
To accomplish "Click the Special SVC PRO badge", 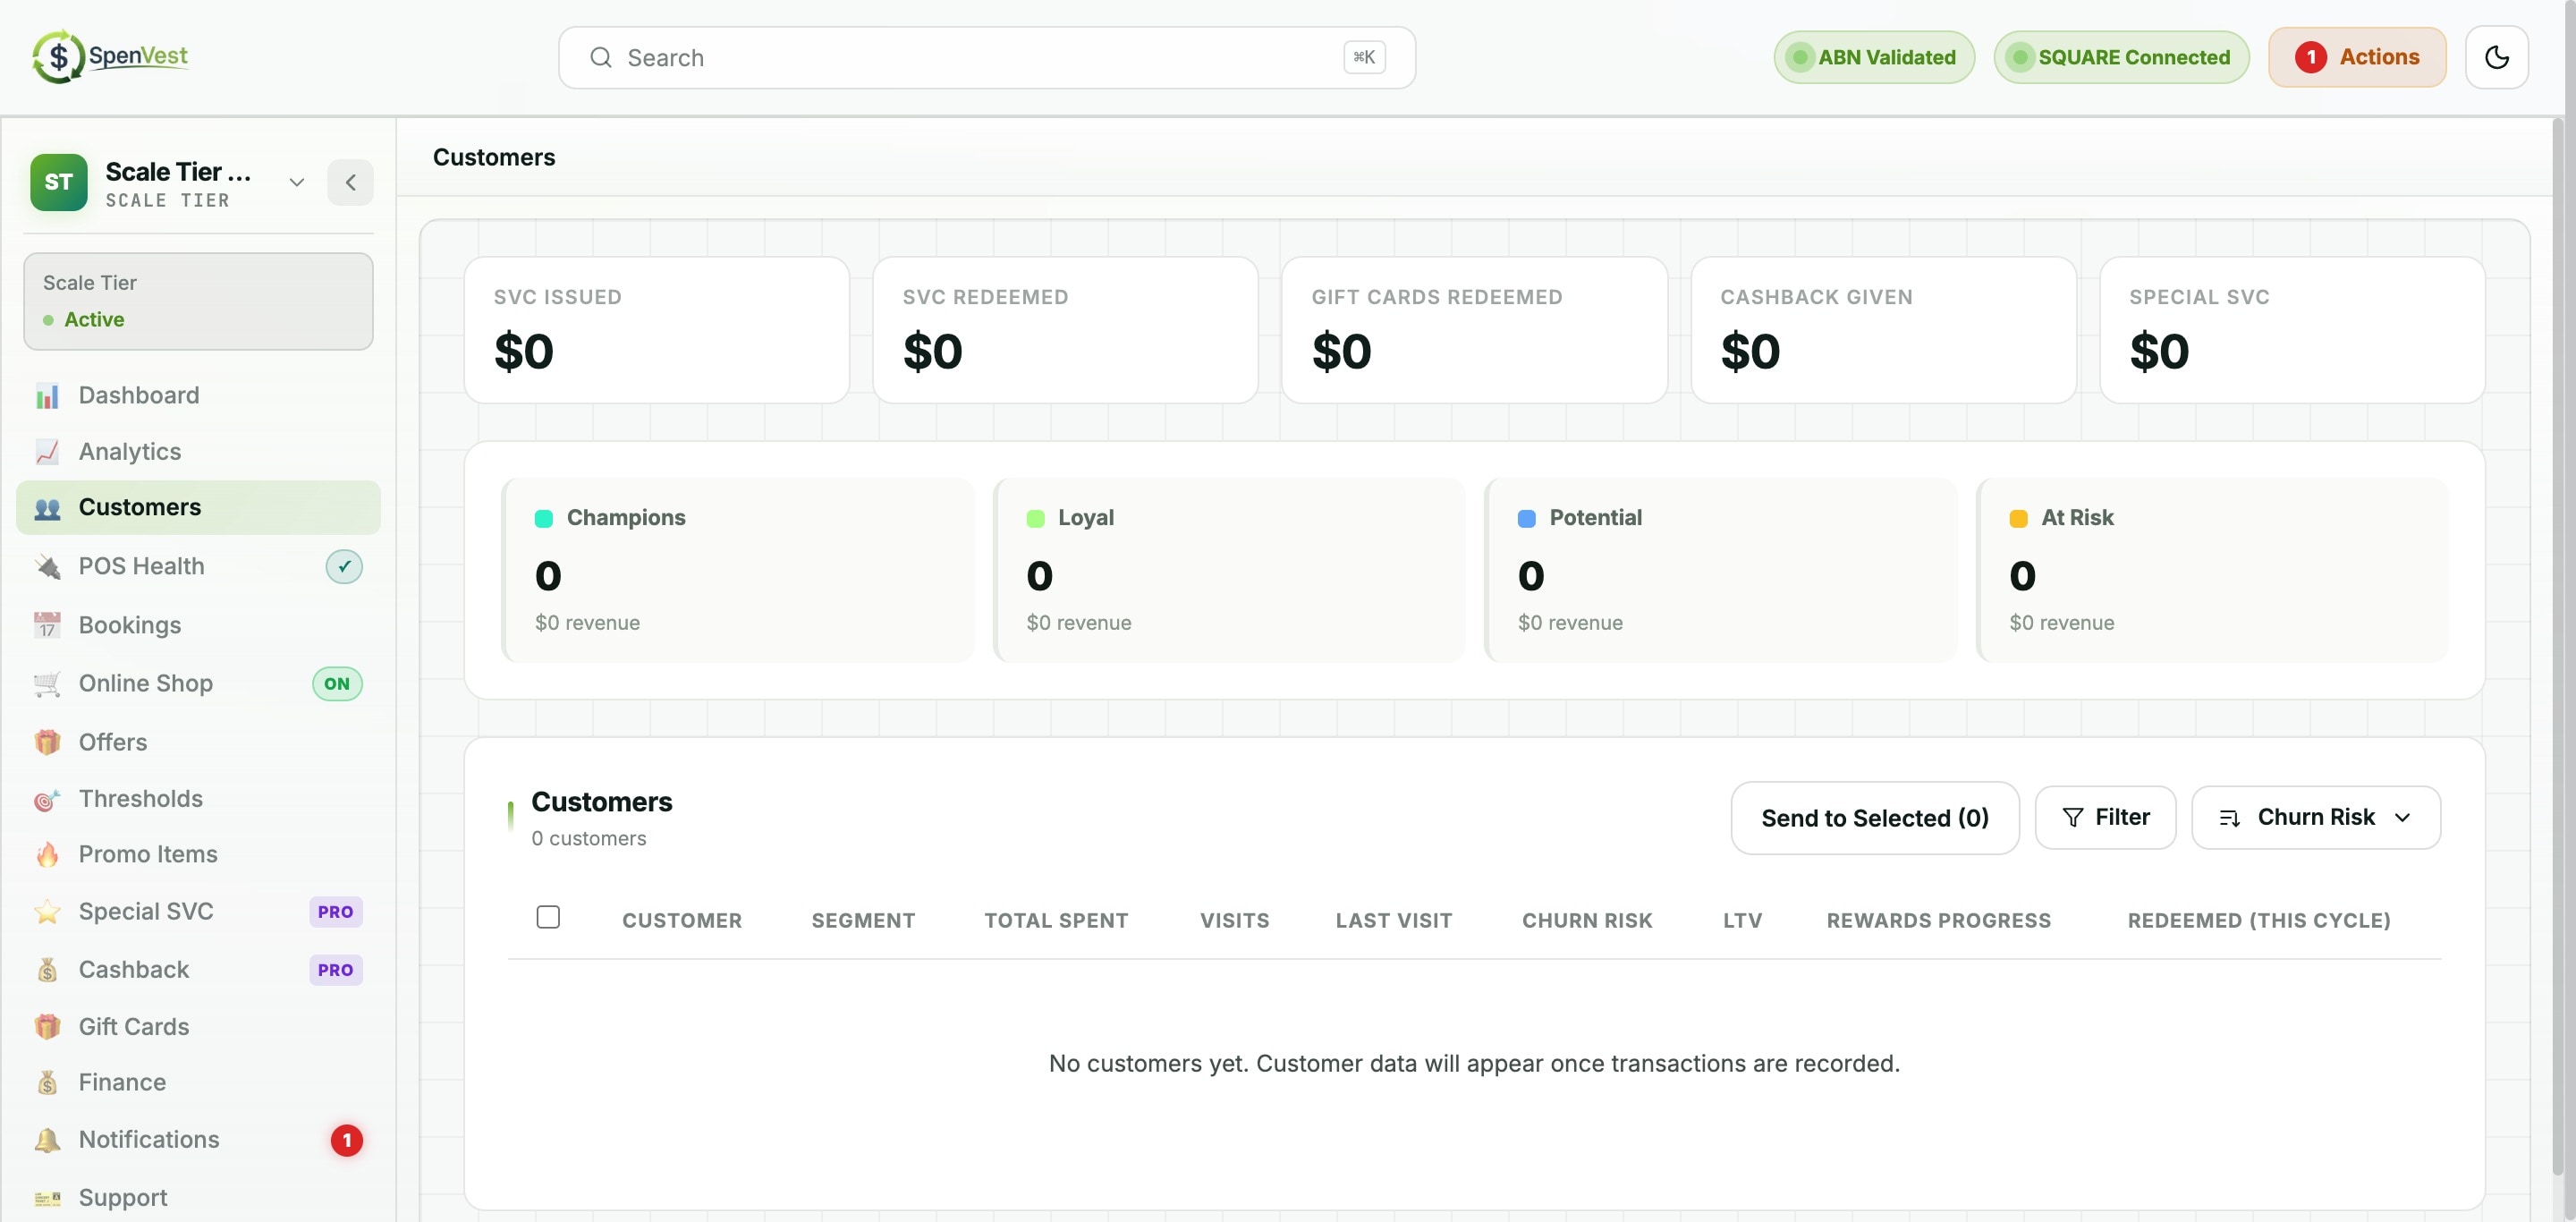I will click(x=335, y=912).
